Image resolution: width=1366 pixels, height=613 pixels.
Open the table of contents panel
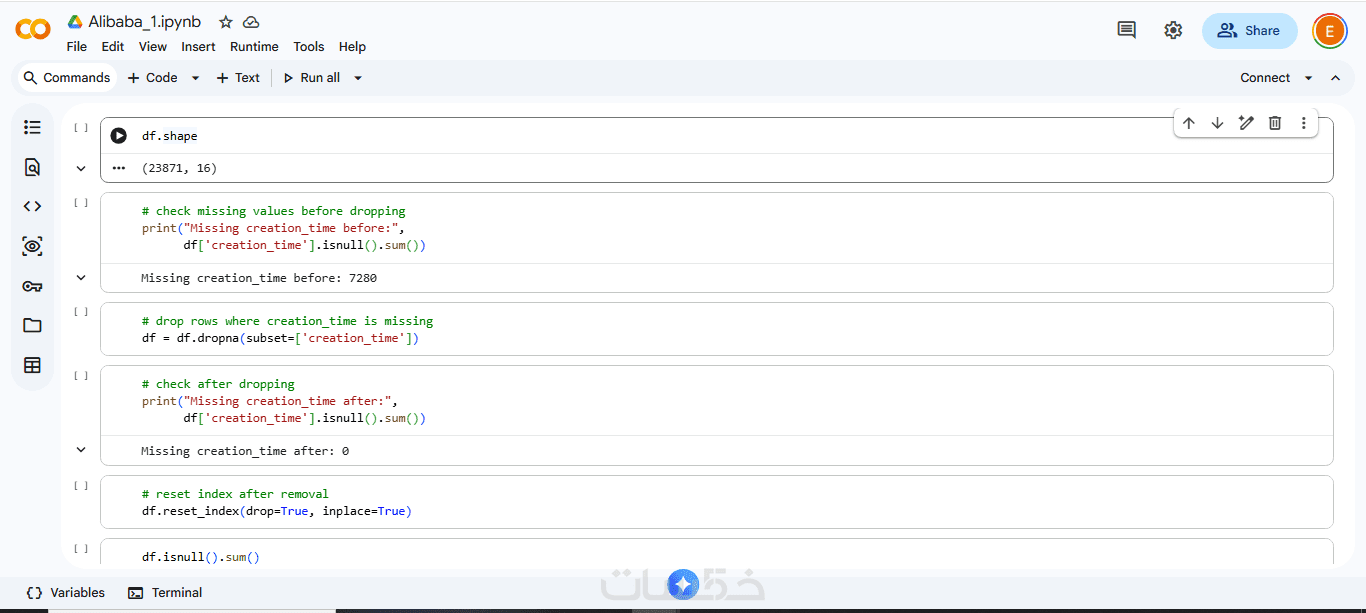32,127
